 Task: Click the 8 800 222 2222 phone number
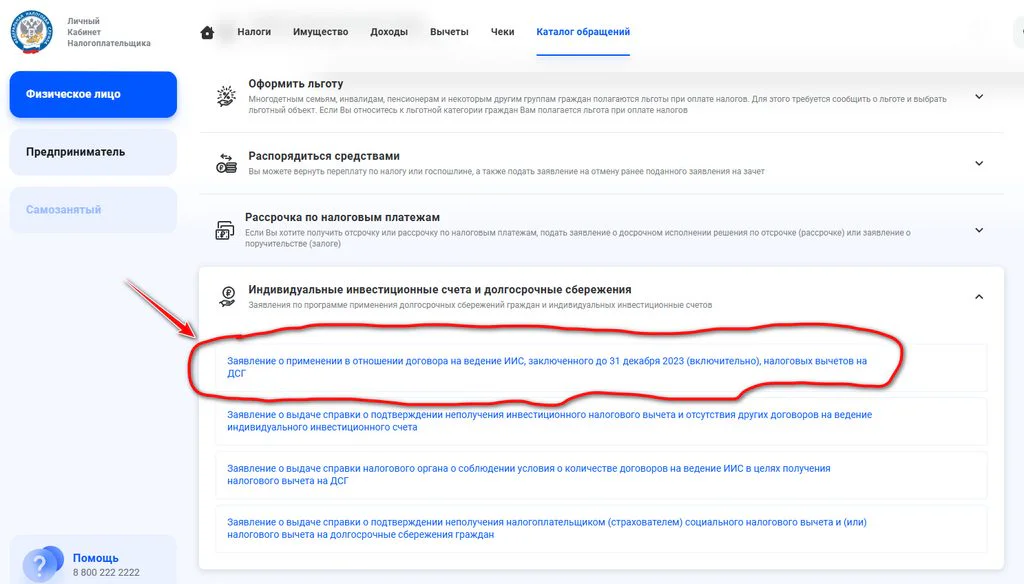pos(106,572)
